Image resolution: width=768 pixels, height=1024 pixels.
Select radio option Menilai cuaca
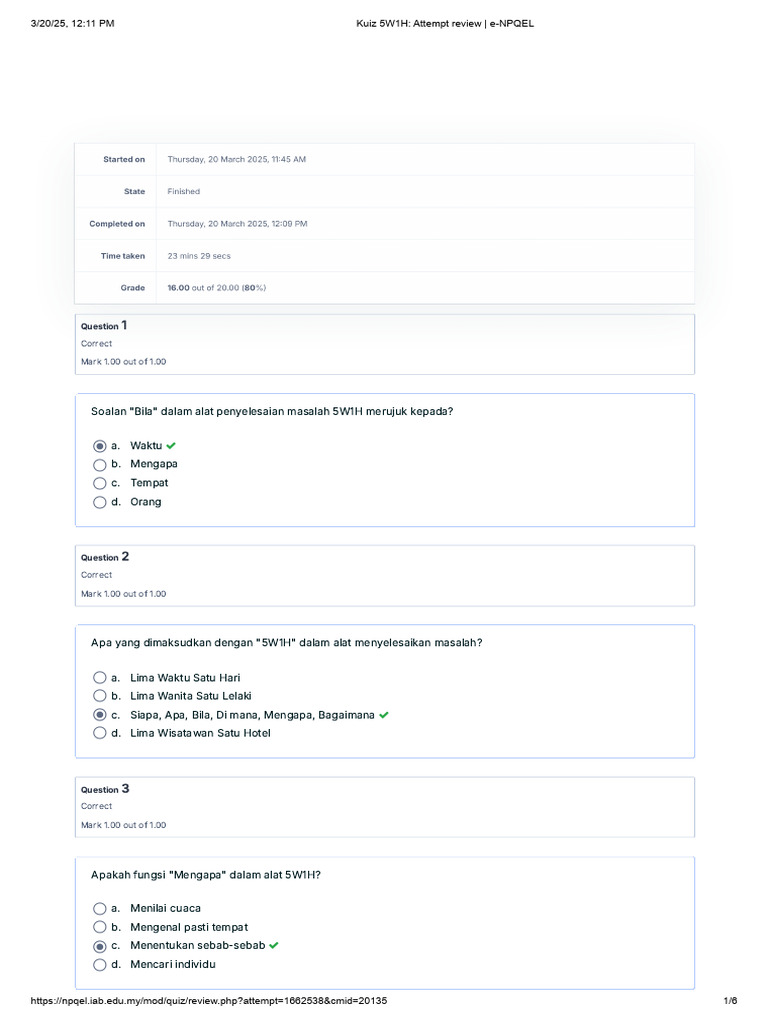coord(100,909)
